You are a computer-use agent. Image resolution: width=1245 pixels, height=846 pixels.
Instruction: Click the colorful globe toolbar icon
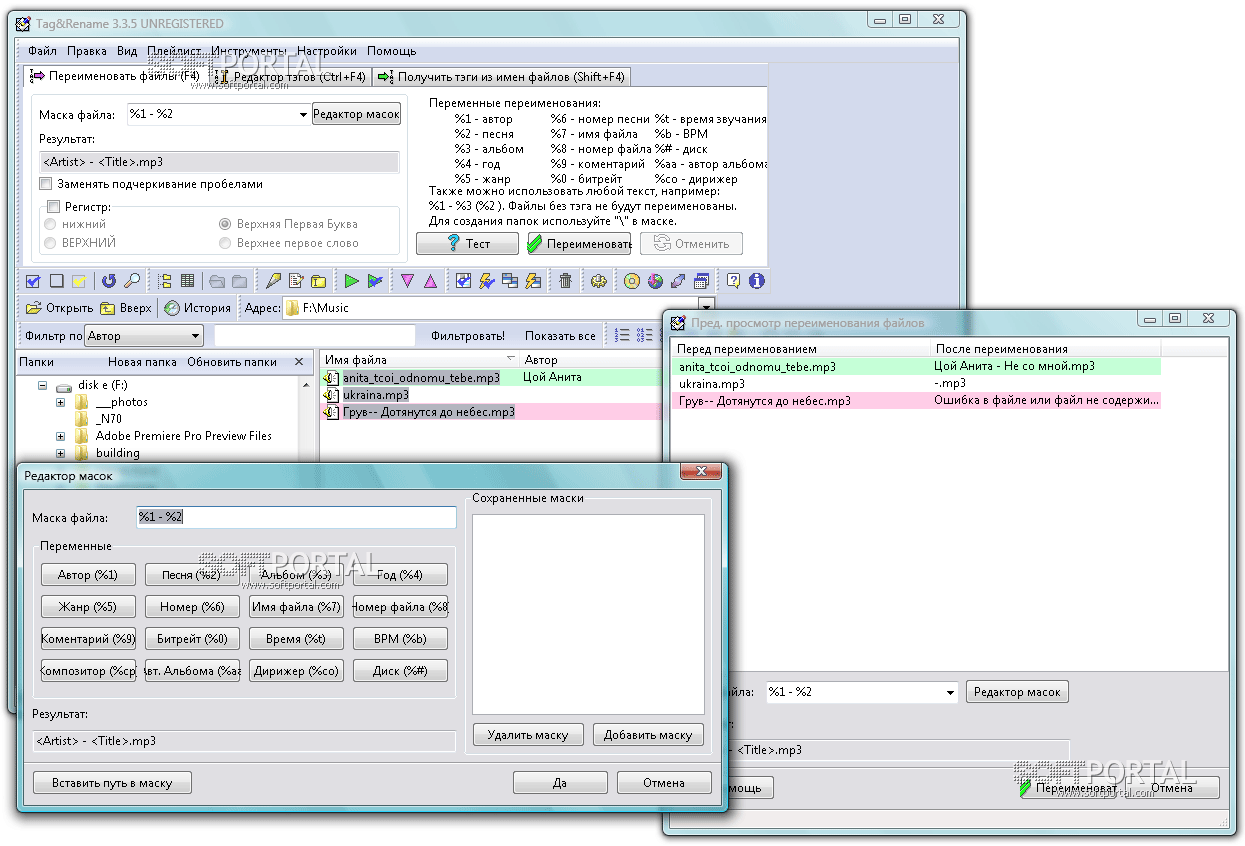tap(655, 281)
